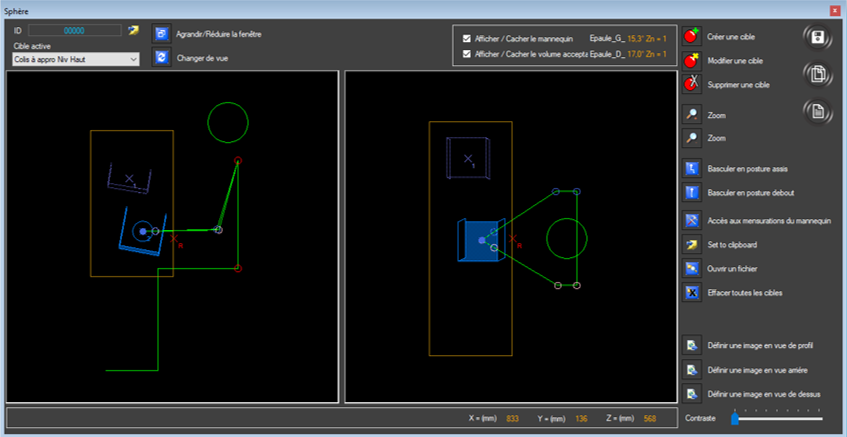
Task: Click the Zoom magnifier directly below Supprimer une cible
Action: 692,115
